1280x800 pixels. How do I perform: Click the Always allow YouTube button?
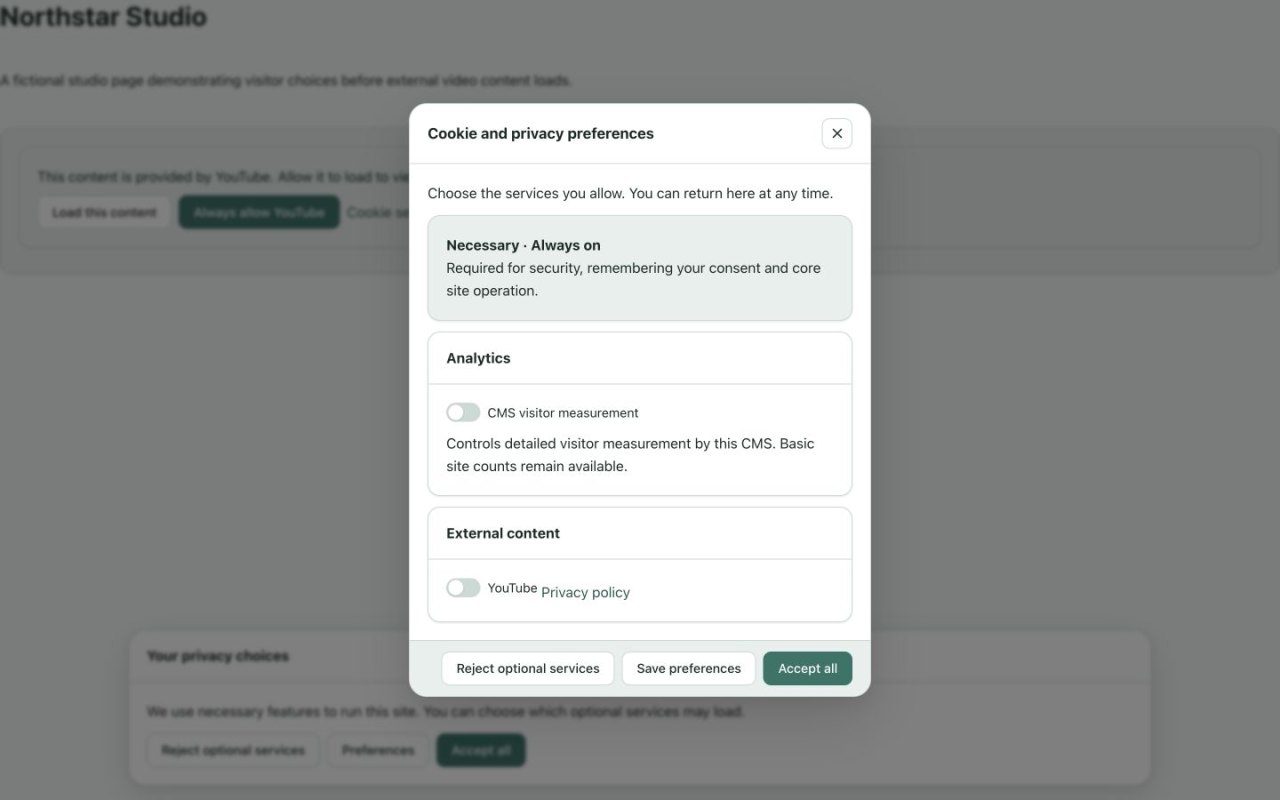(x=259, y=212)
